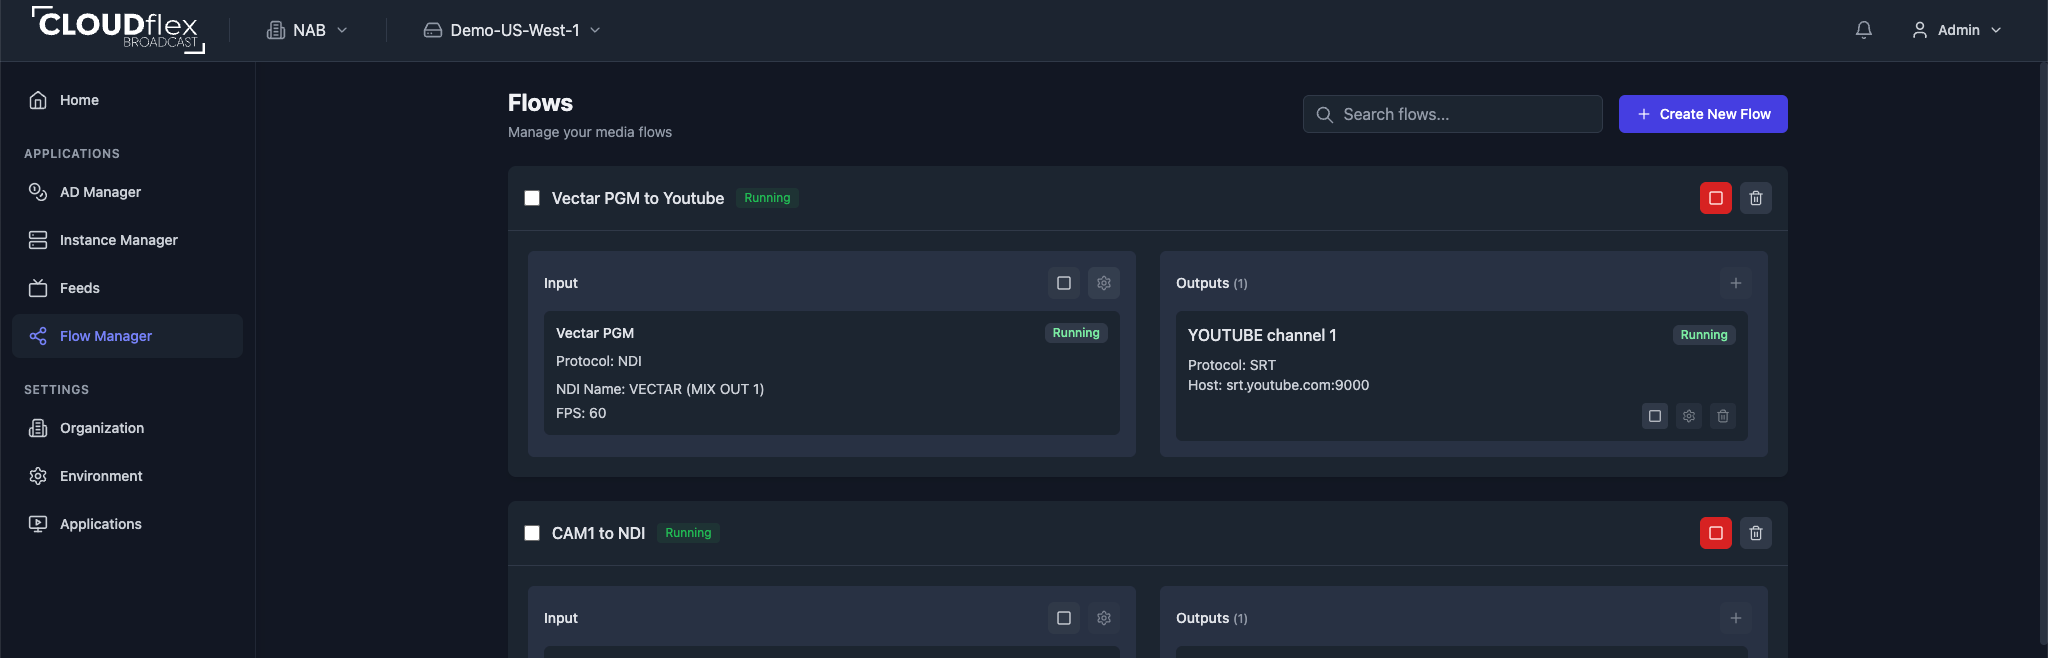2048x658 pixels.
Task: Open the notifications bell
Action: pyautogui.click(x=1864, y=30)
